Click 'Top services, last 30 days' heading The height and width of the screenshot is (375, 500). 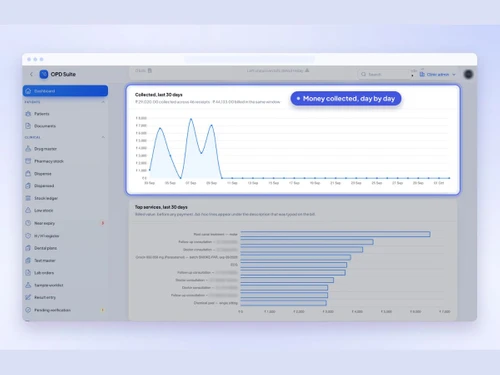click(161, 207)
